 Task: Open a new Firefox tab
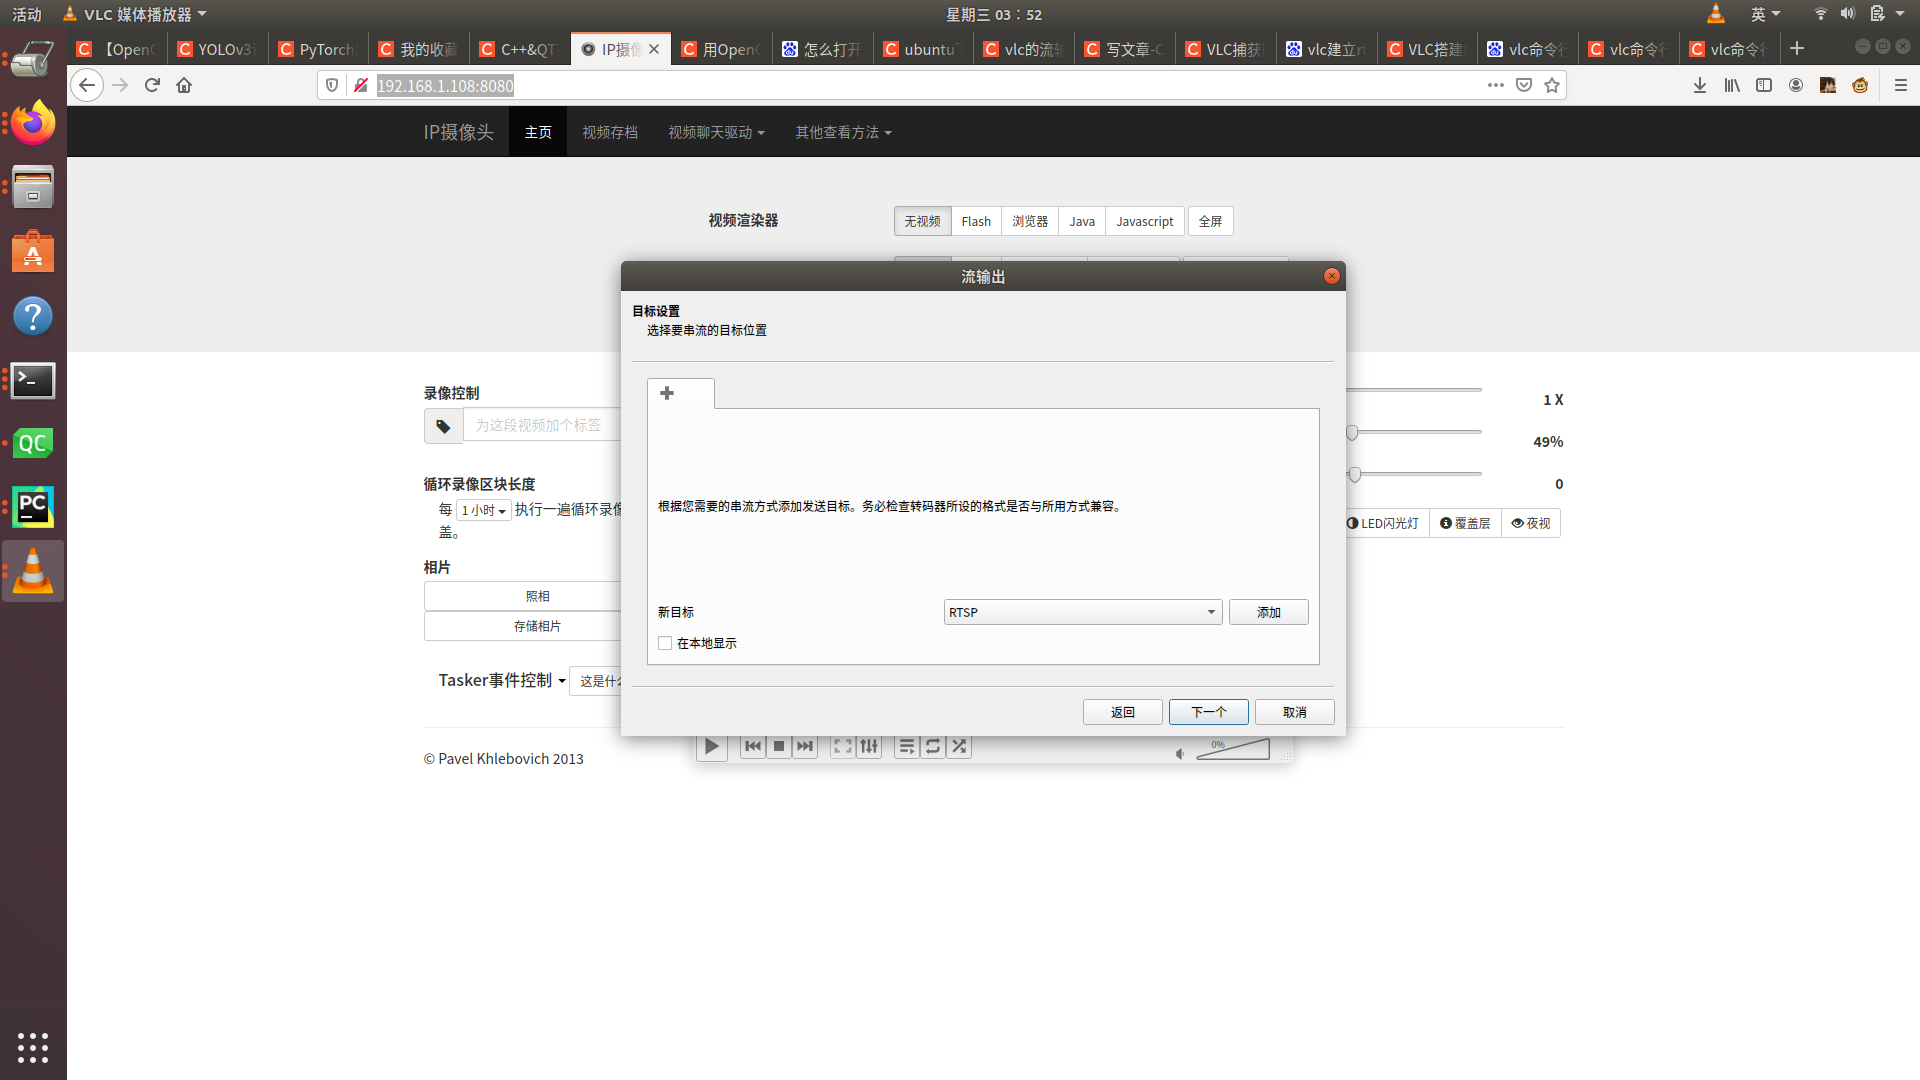(1797, 48)
